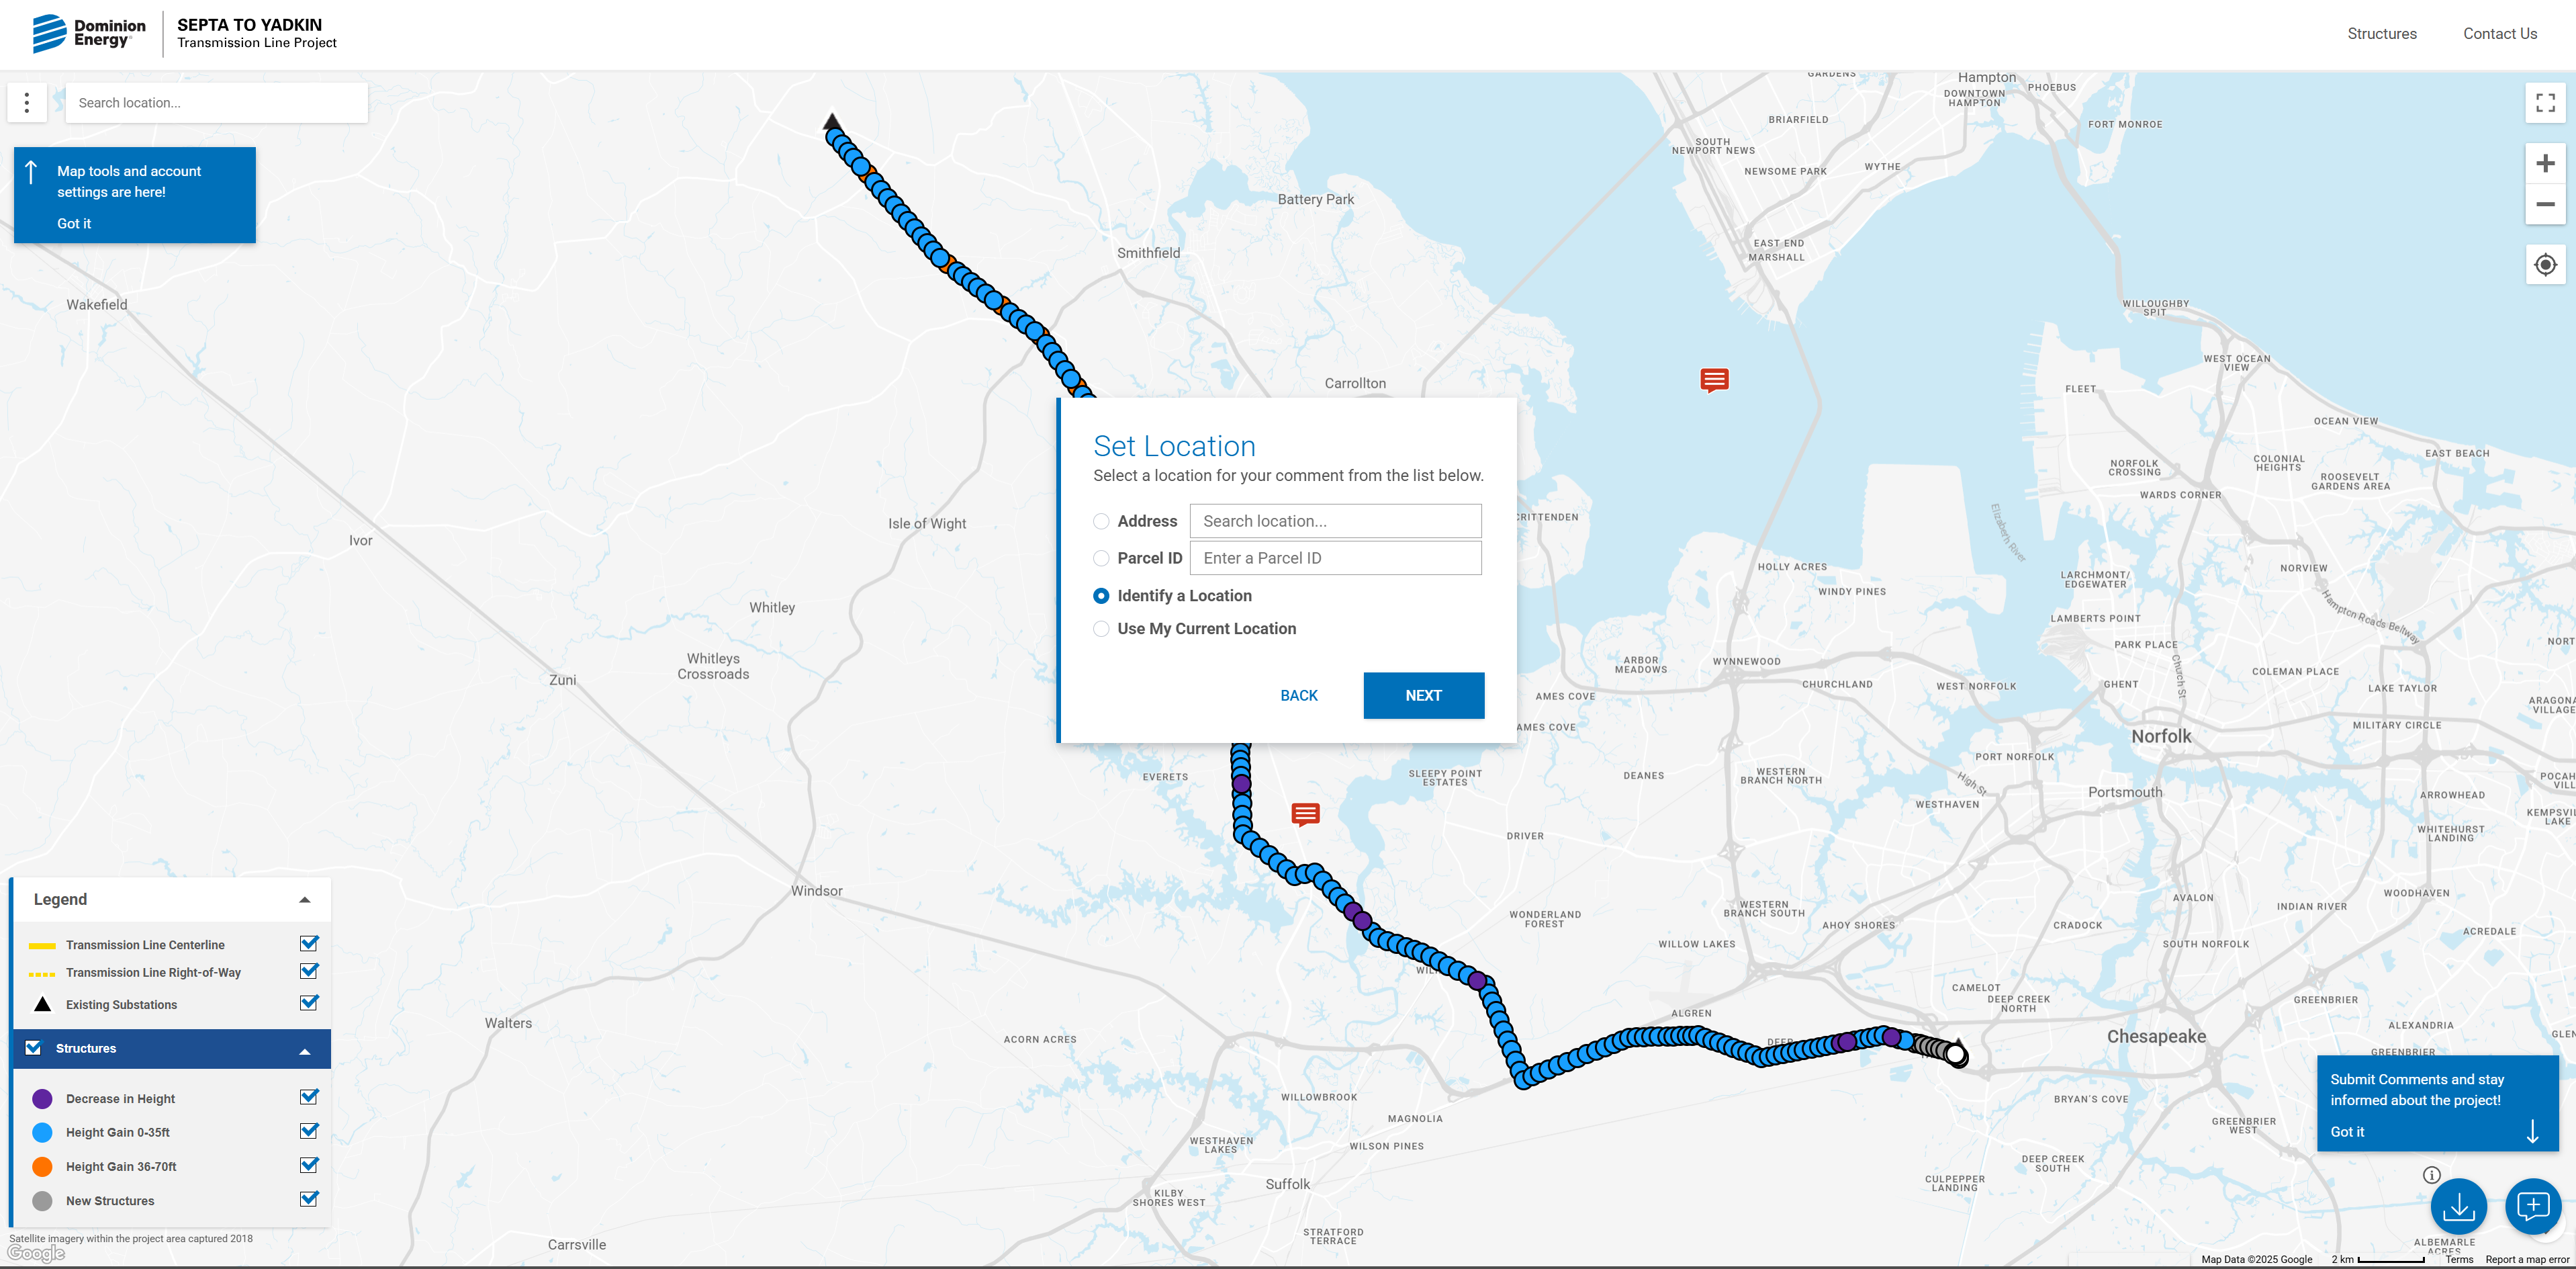2576x1269 pixels.
Task: Open the Contact Us page
Action: pyautogui.click(x=2499, y=34)
